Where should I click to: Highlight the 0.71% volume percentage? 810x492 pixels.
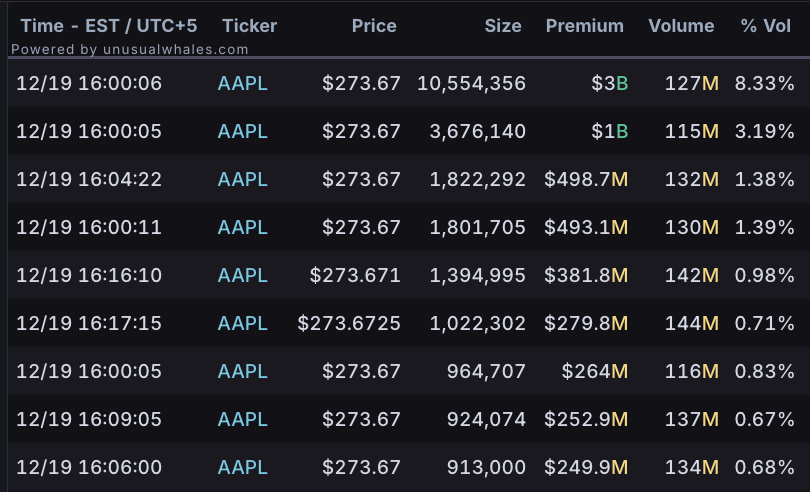pos(765,324)
